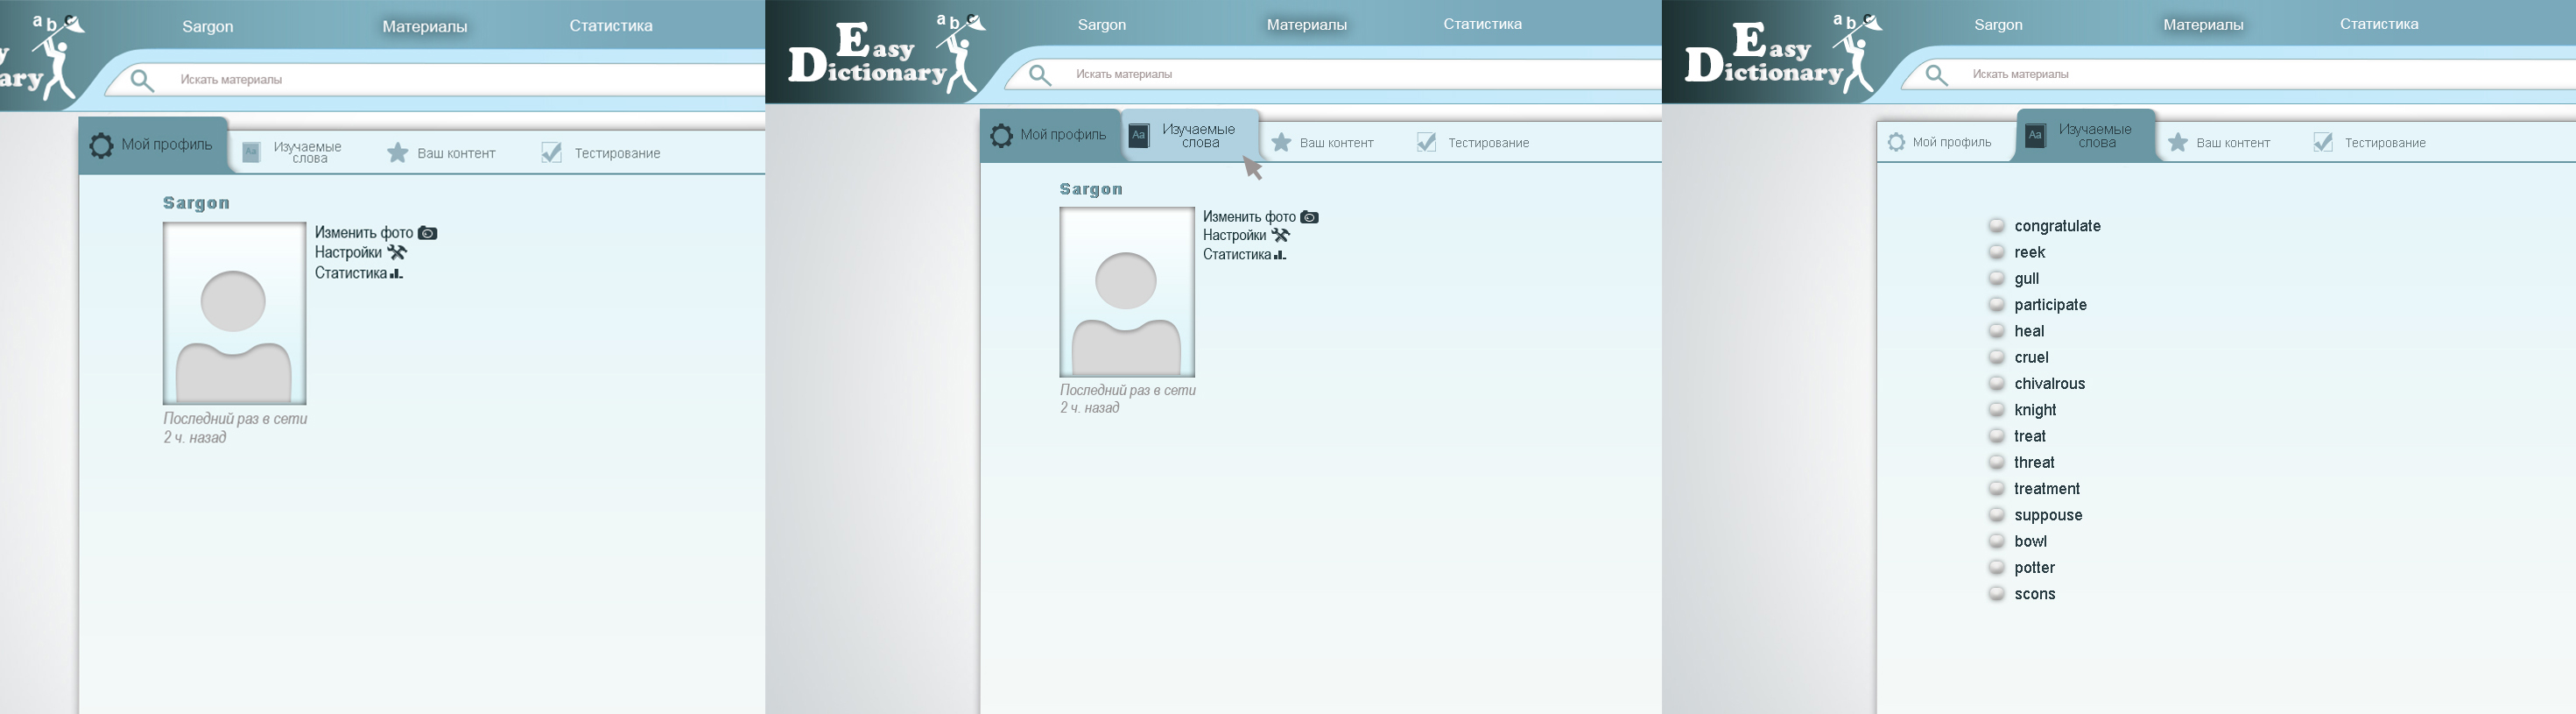2576x714 pixels.
Task: Open Статистика in the left screen's top menu
Action: tap(611, 26)
